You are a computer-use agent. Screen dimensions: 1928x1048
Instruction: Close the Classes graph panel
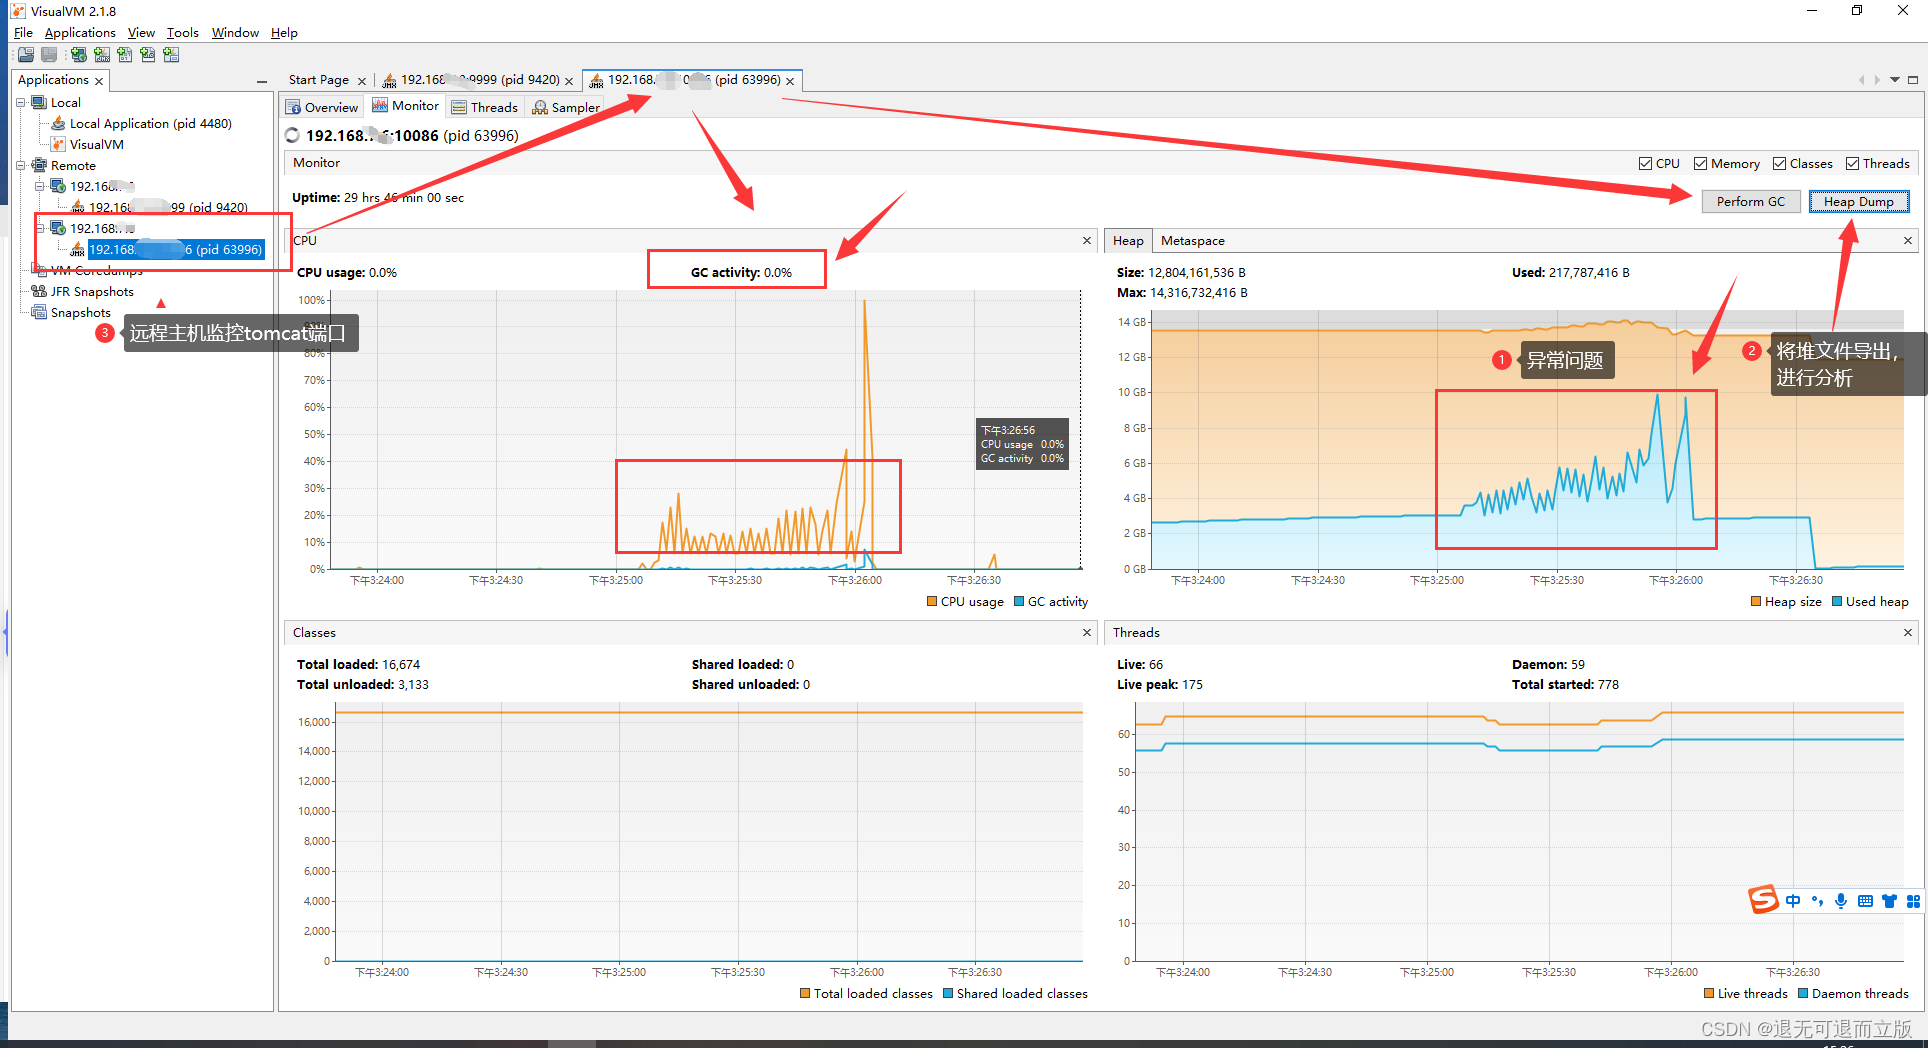[1087, 633]
